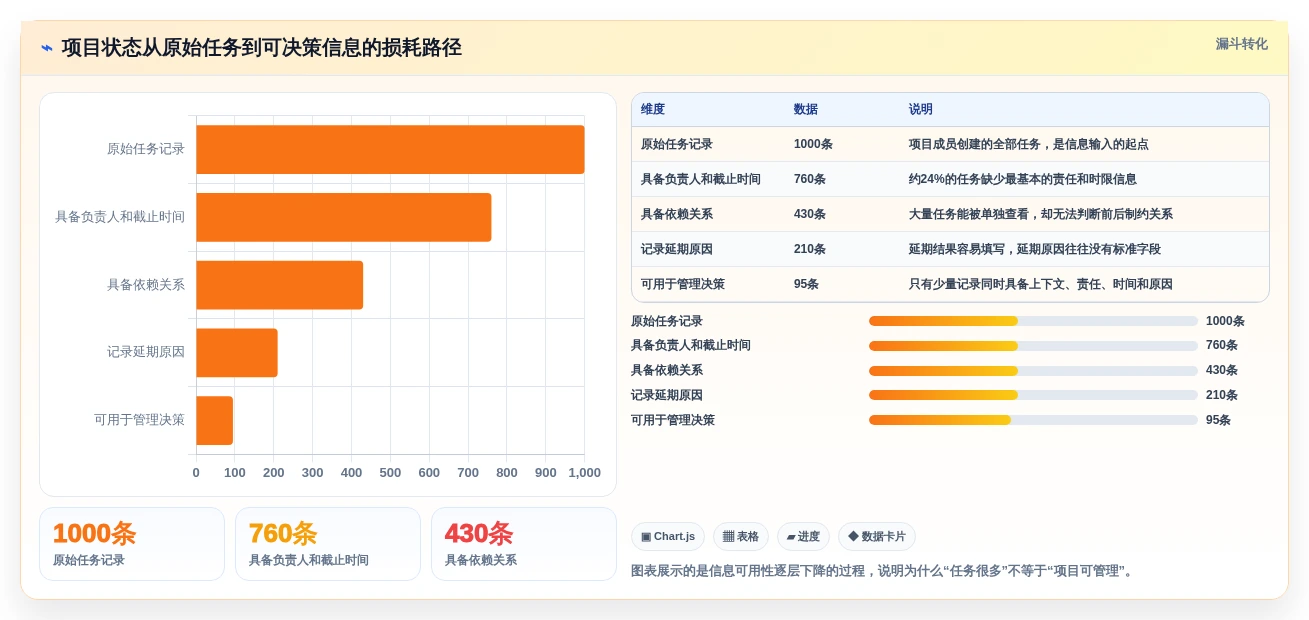Image resolution: width=1309 pixels, height=620 pixels.
Task: Click table row label 具备依赖关系
Action: [677, 214]
